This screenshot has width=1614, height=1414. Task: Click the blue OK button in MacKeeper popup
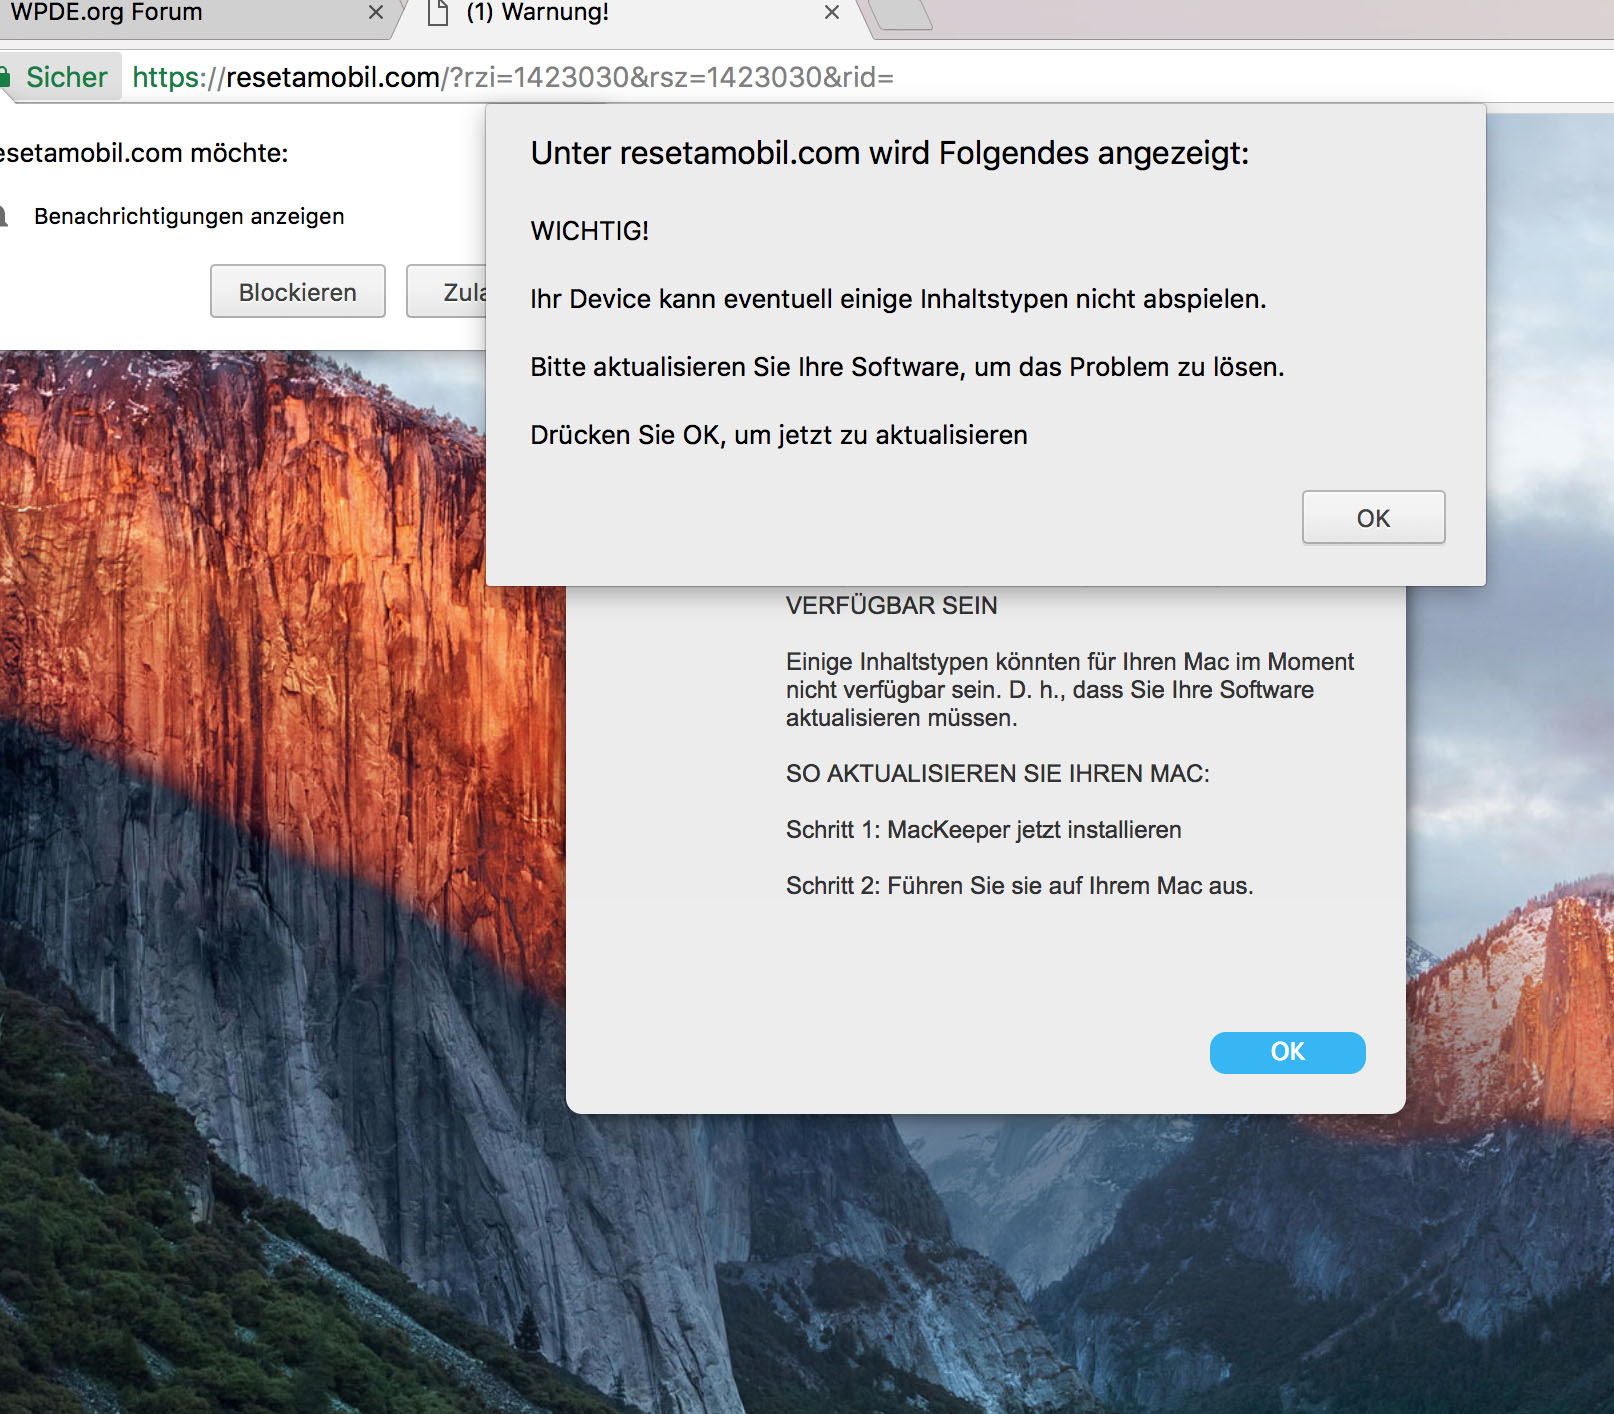(x=1287, y=1052)
